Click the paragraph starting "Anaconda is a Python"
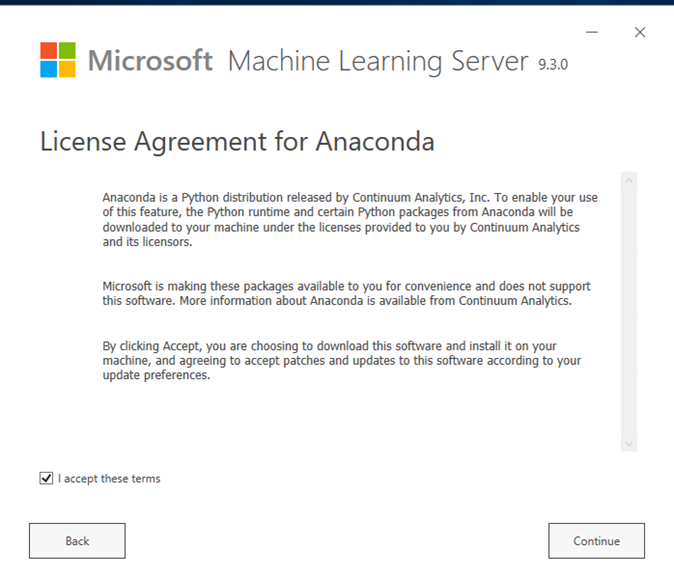This screenshot has width=674, height=577. tap(350, 219)
